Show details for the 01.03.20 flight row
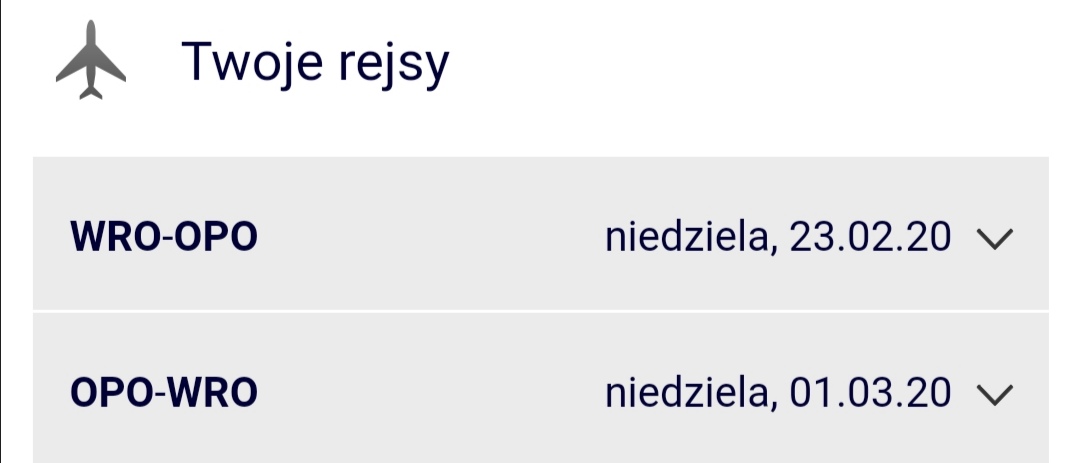 point(541,388)
